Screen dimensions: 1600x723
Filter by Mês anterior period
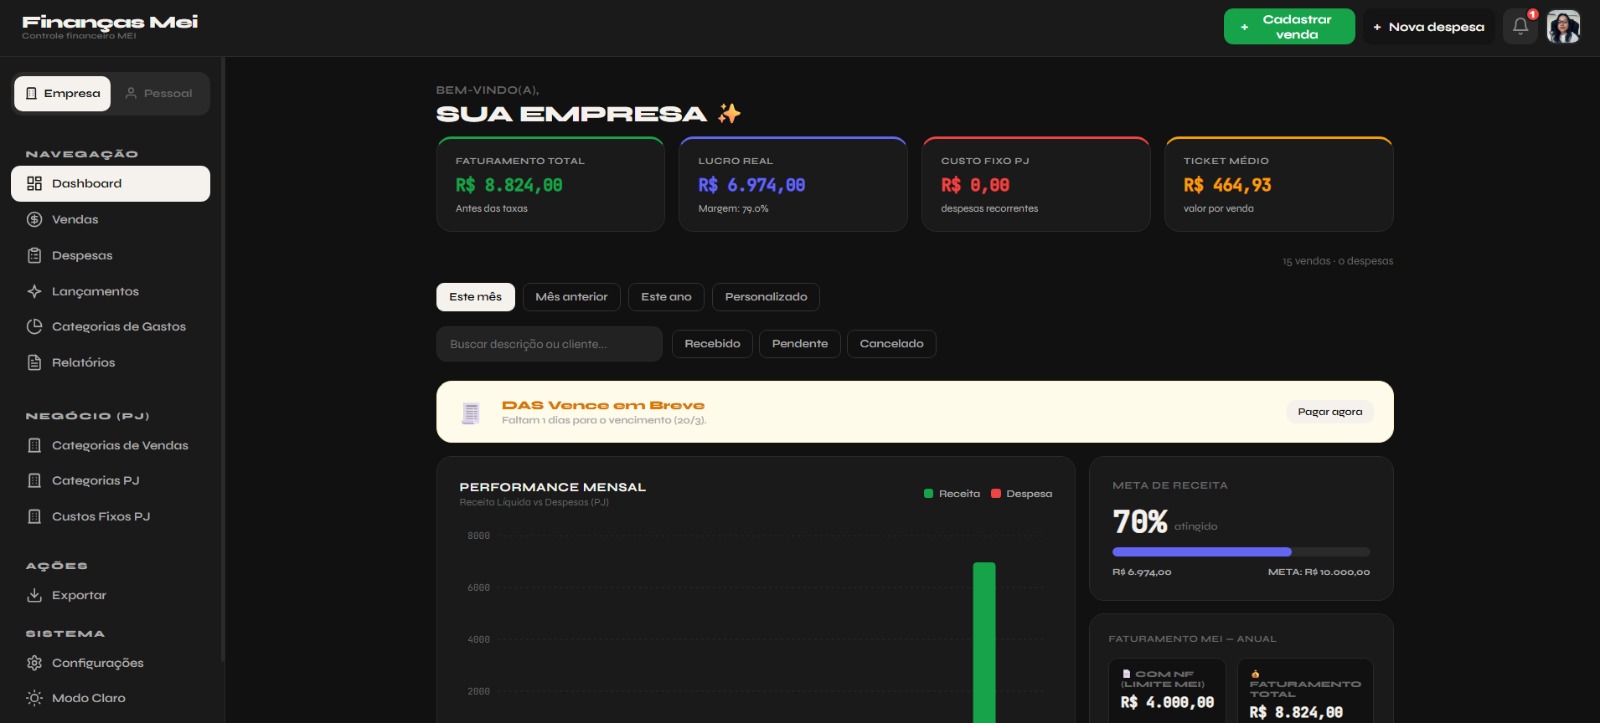pyautogui.click(x=571, y=297)
